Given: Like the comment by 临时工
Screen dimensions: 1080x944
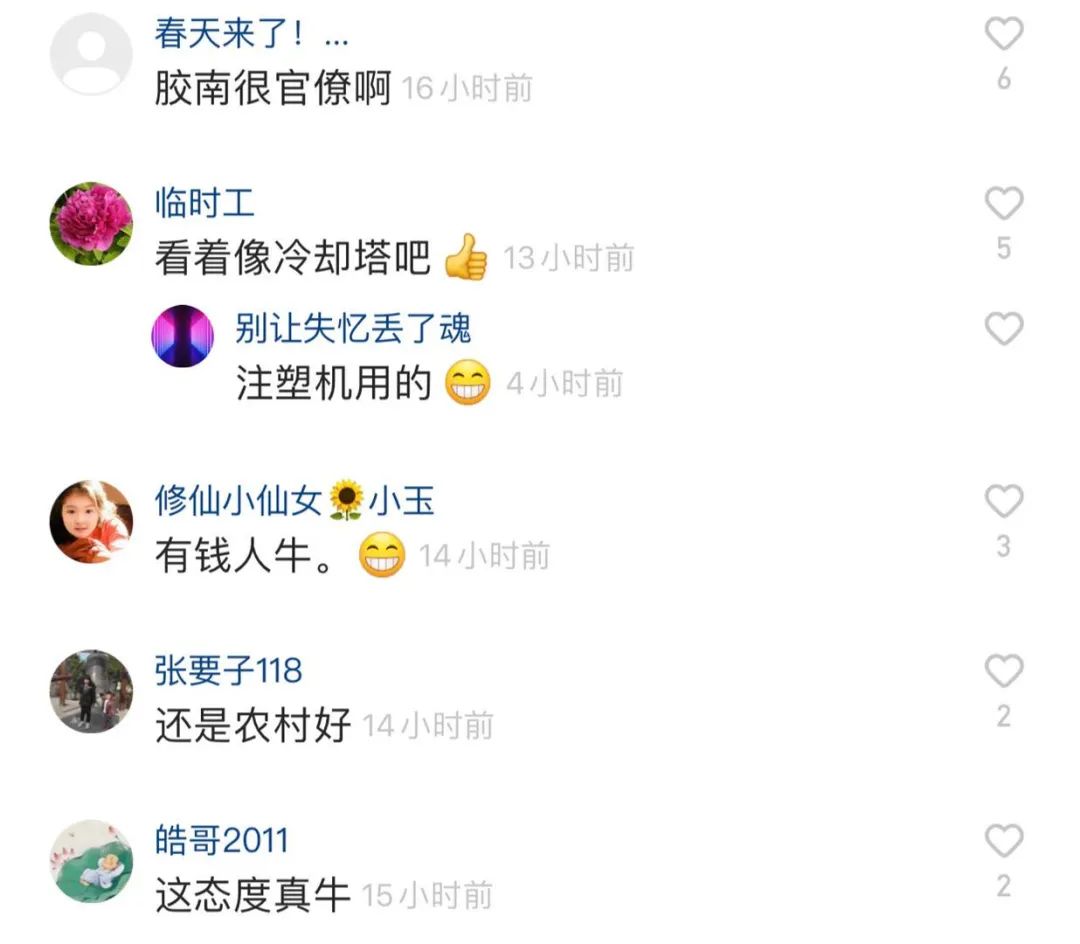Looking at the screenshot, I should [x=1004, y=203].
